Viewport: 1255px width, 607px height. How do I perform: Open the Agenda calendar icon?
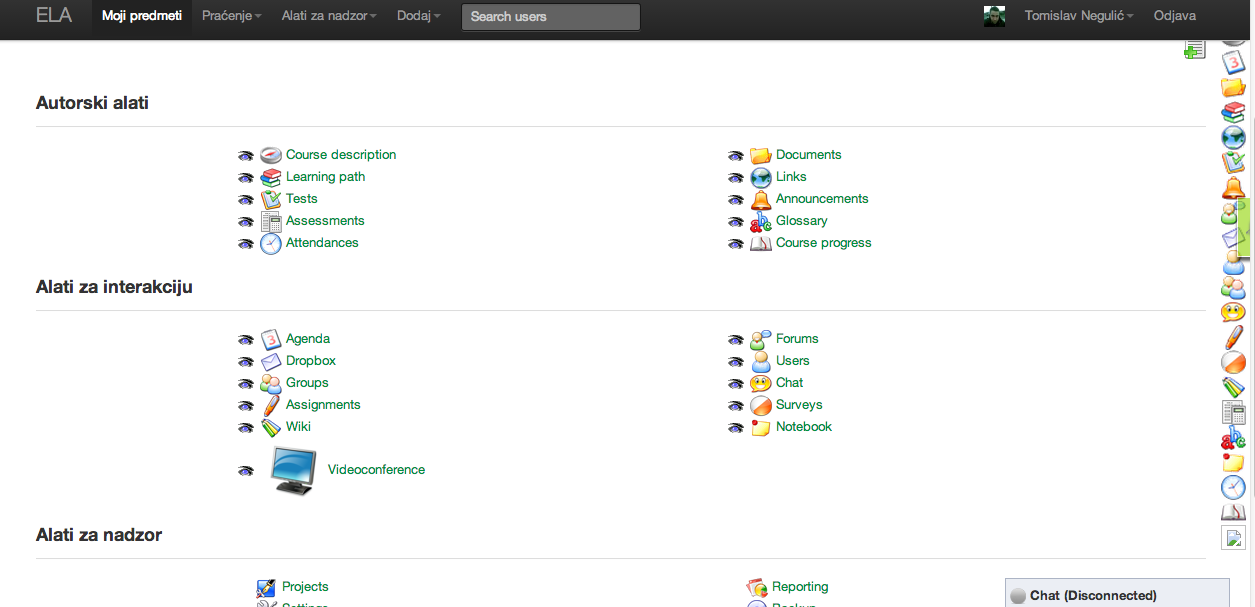click(x=271, y=339)
